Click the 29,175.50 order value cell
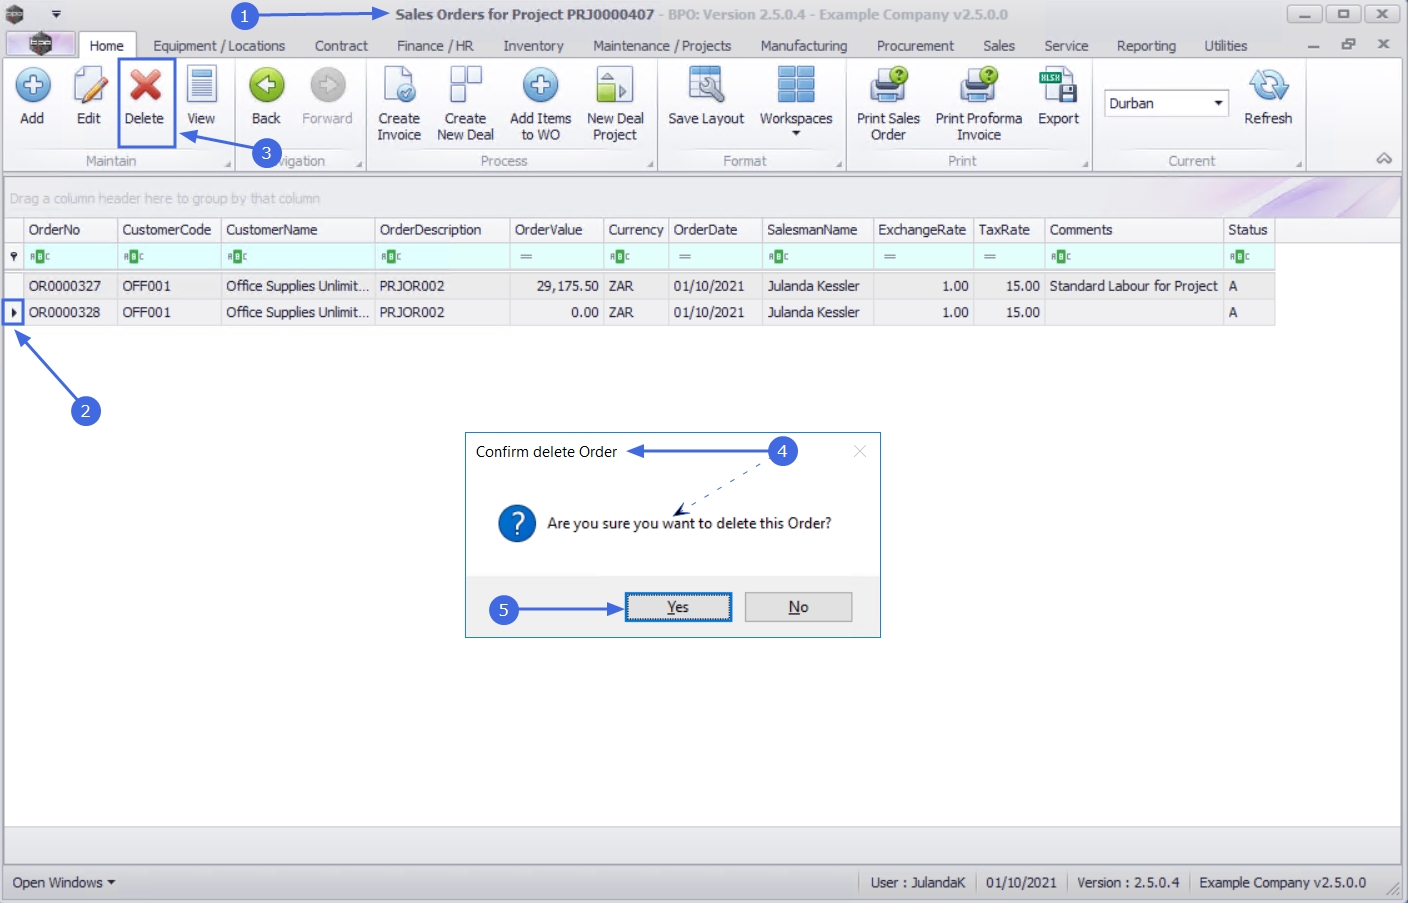This screenshot has width=1408, height=903. pos(557,286)
